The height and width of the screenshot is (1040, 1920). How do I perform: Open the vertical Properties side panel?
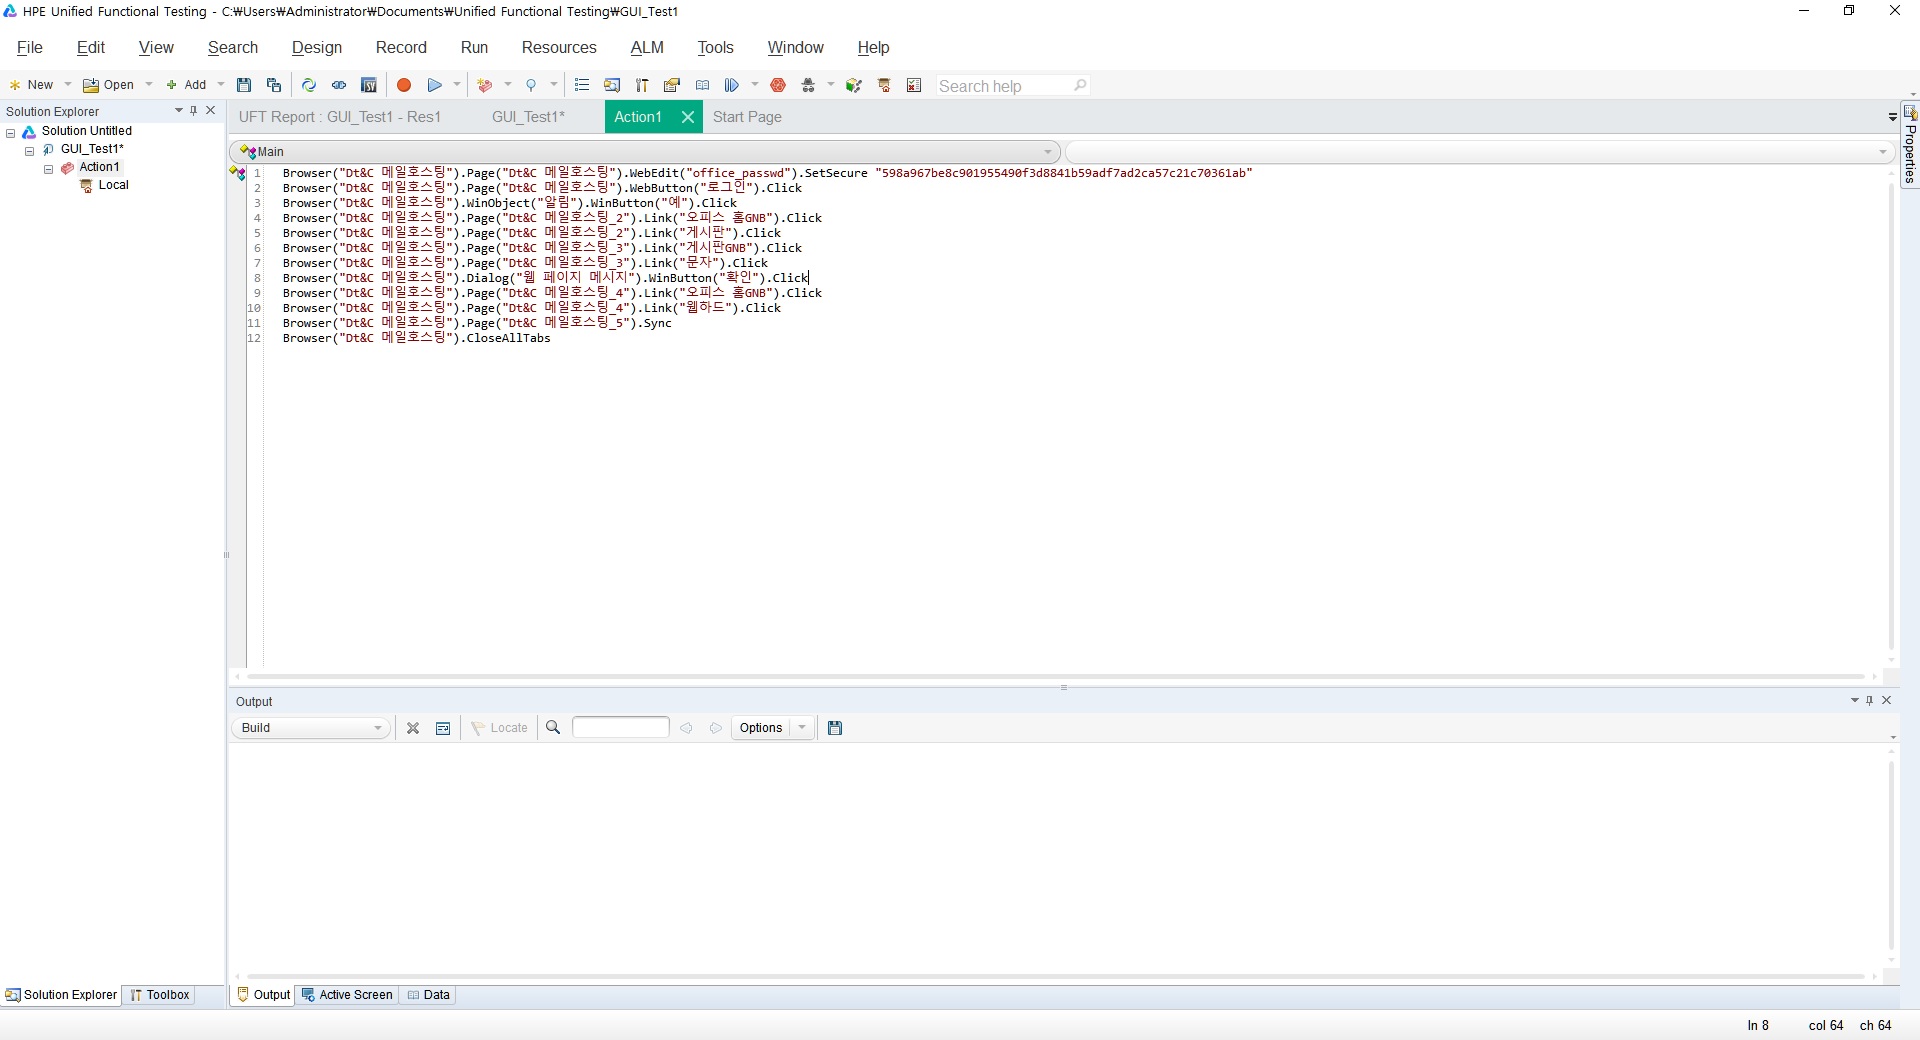1910,145
